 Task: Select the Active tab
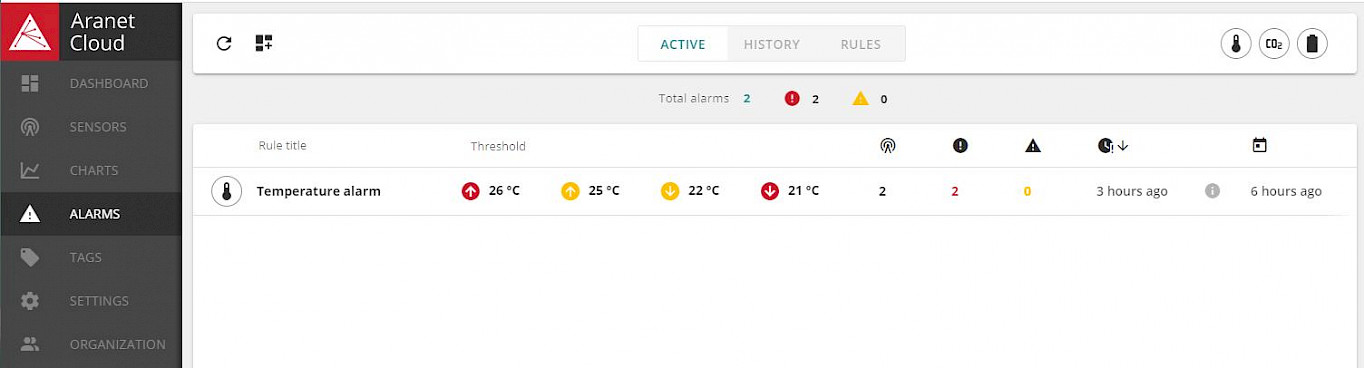pyautogui.click(x=683, y=44)
